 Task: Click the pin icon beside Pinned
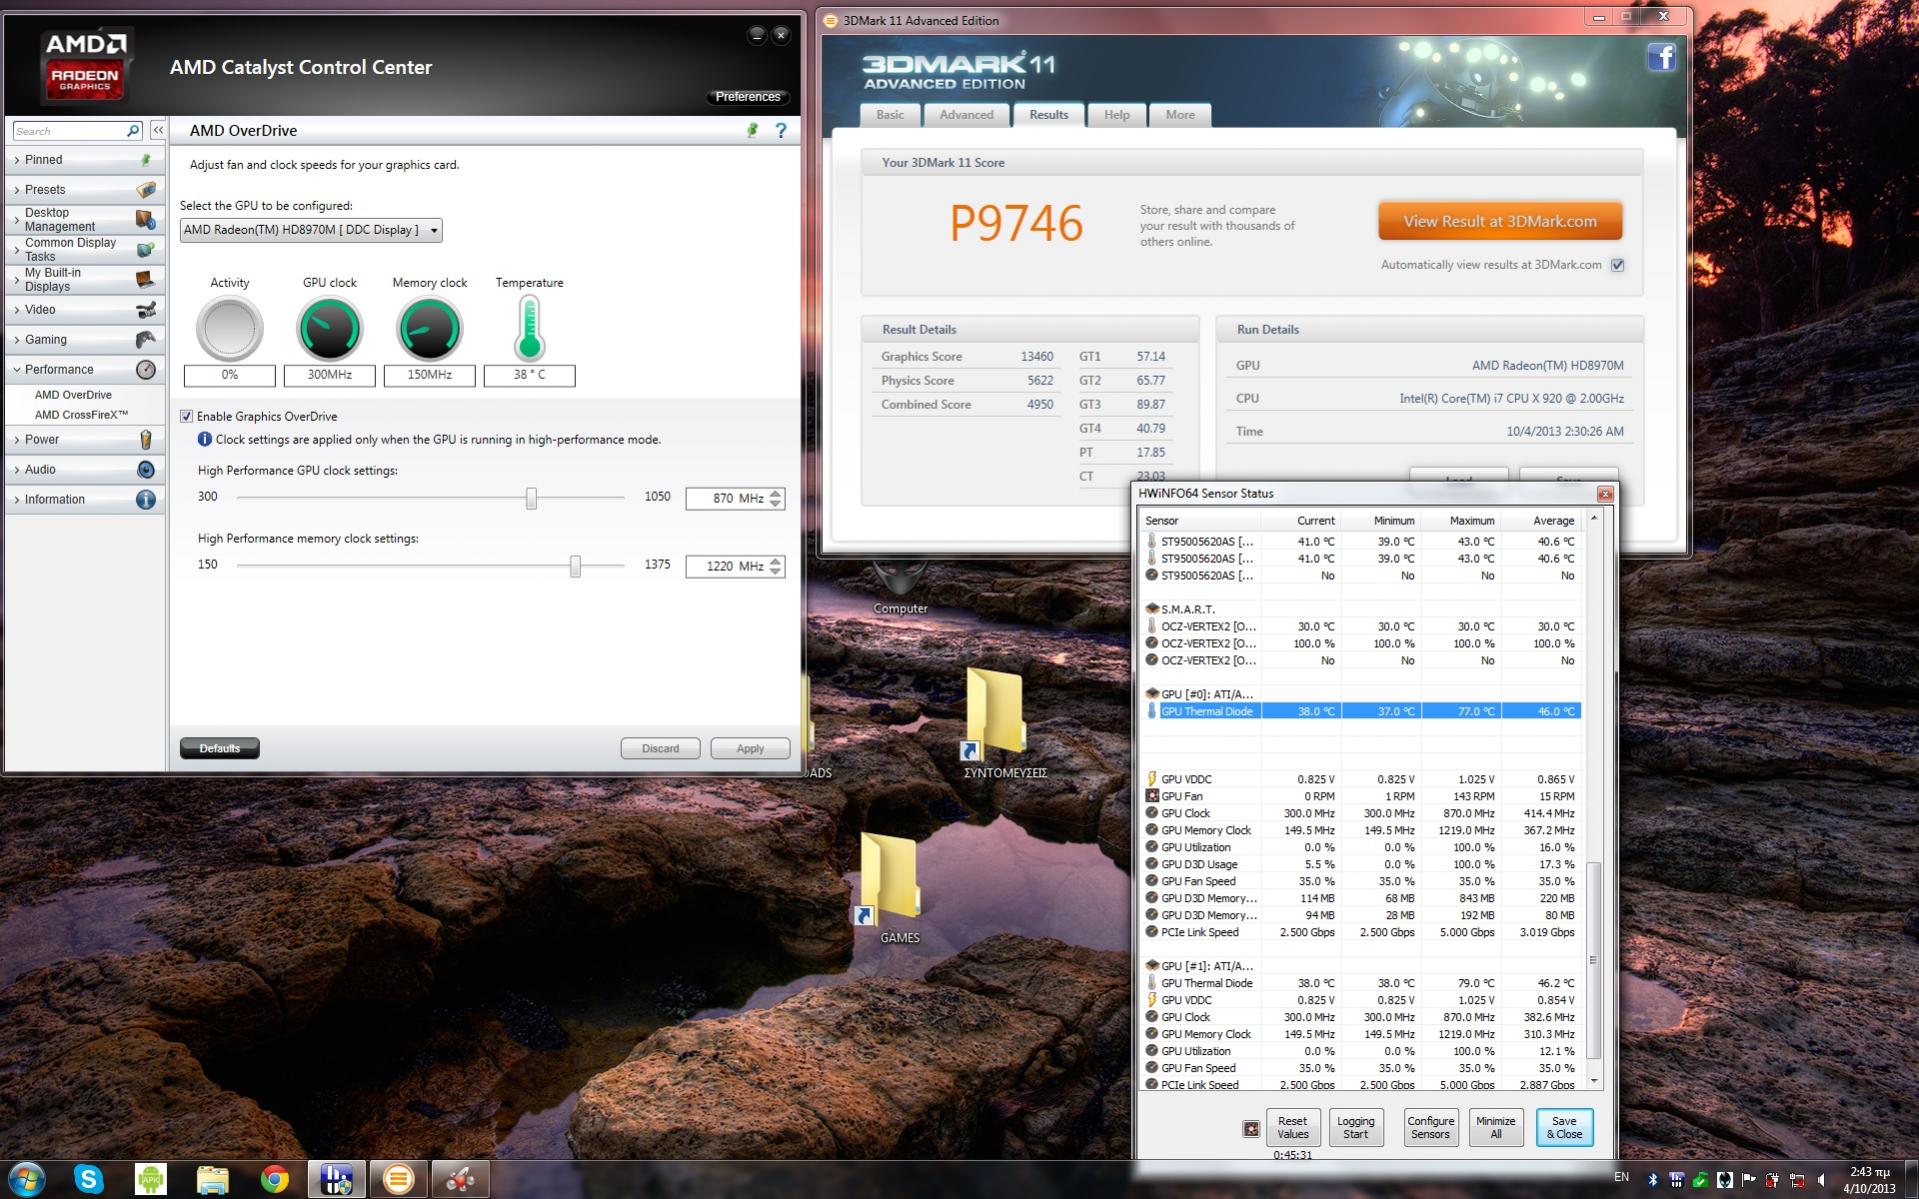click(x=146, y=159)
